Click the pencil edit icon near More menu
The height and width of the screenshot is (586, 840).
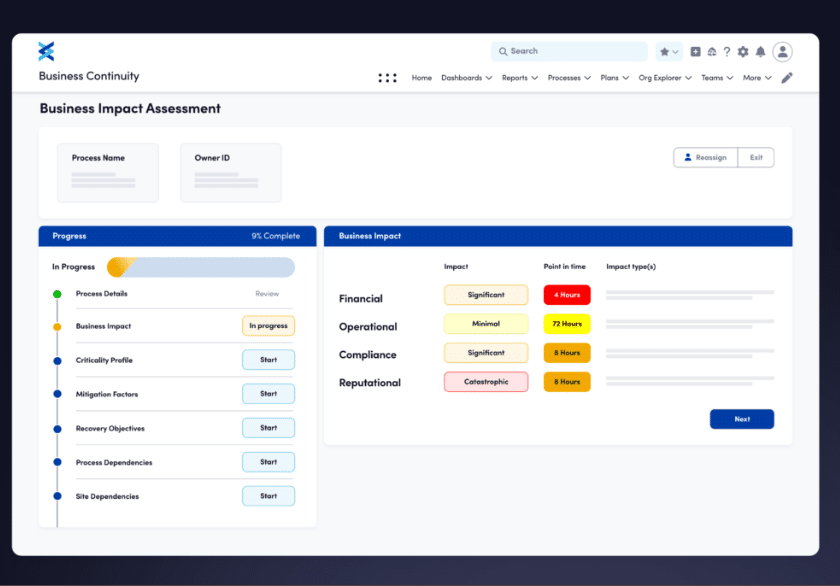tap(787, 77)
